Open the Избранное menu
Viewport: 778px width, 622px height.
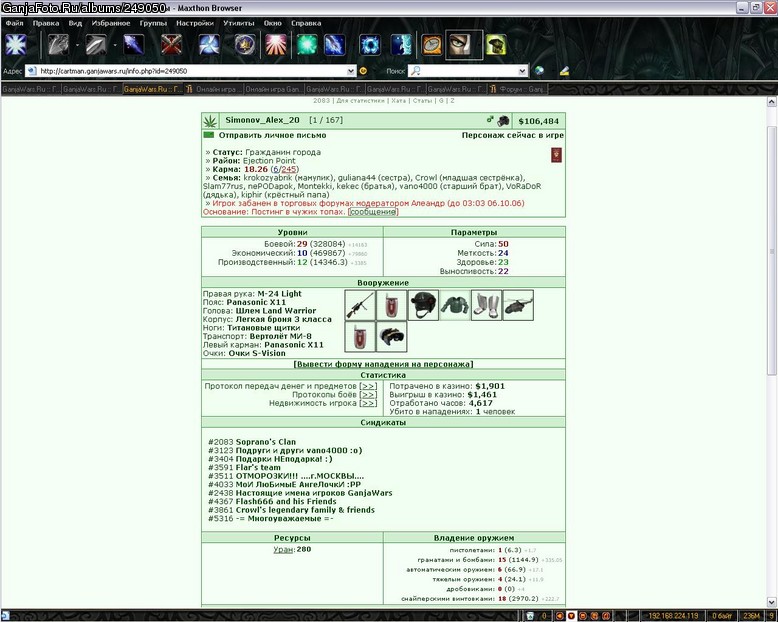(x=111, y=23)
